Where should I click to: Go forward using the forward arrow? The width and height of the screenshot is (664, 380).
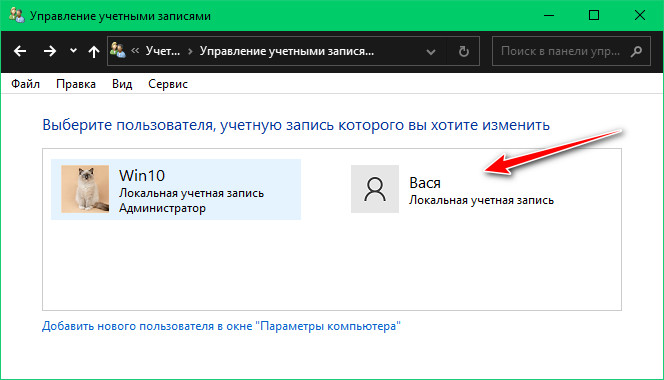click(50, 51)
